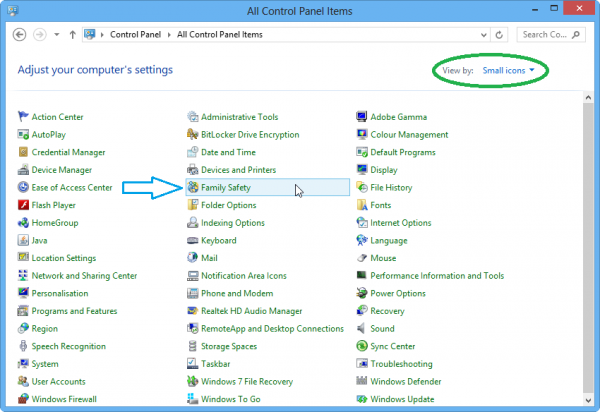Click the vertical scrollbar thumb
Screen dimensions: 600x412
click(x=588, y=248)
